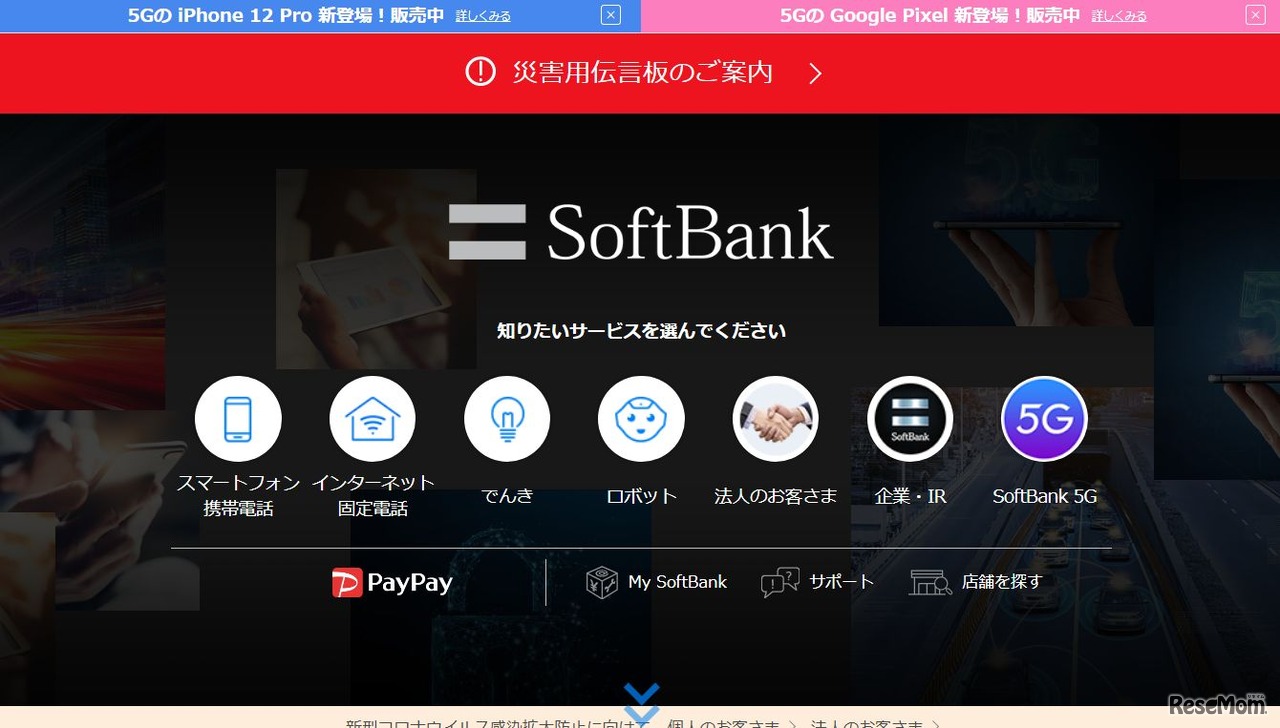Open 詳しくみる for iPhone 12 Pro banner

483,15
